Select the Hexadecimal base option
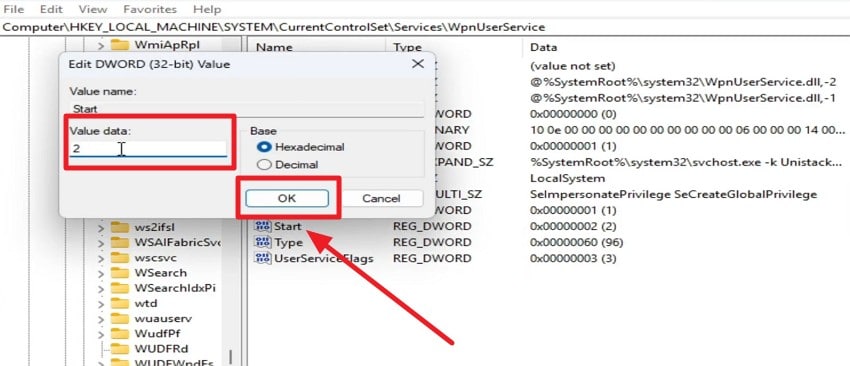The width and height of the screenshot is (850, 366). 265,147
